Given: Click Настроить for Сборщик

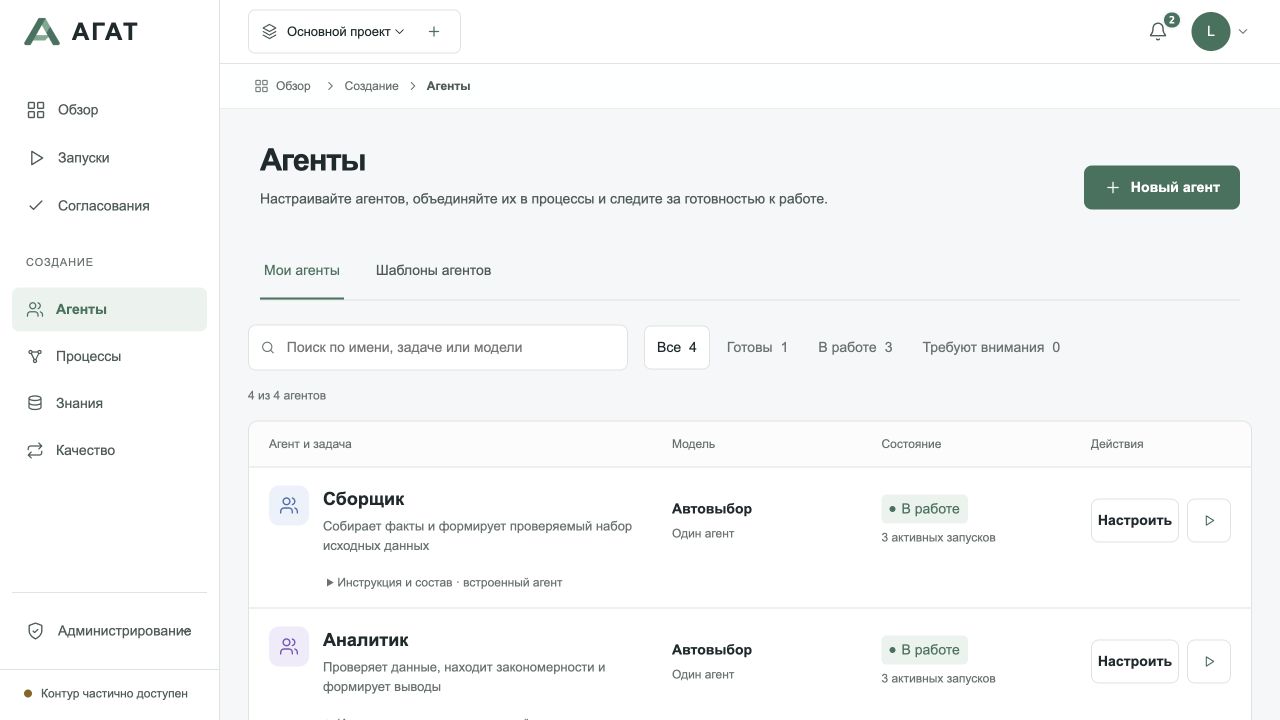Looking at the screenshot, I should pyautogui.click(x=1135, y=520).
